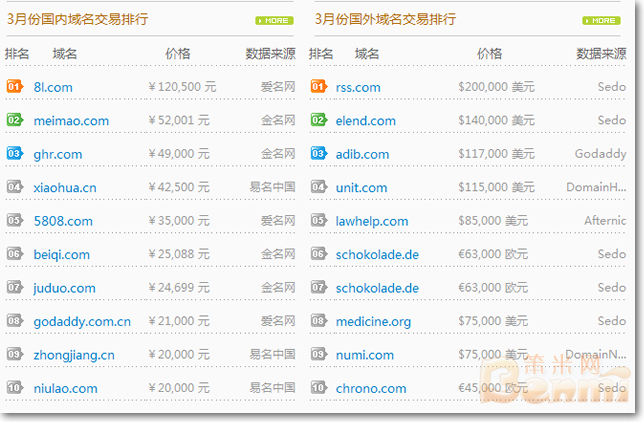
Task: Select the price ¥49,000 元
Action: tap(179, 154)
